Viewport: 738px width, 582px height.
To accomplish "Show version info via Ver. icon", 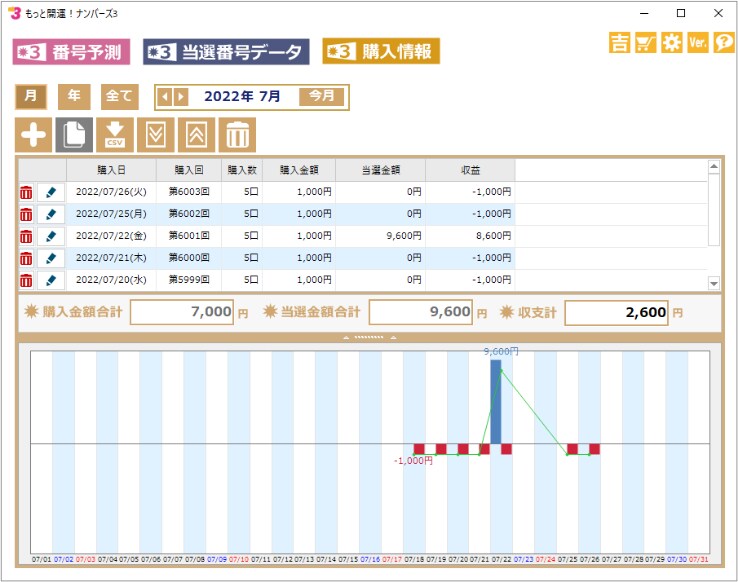I will click(x=698, y=43).
